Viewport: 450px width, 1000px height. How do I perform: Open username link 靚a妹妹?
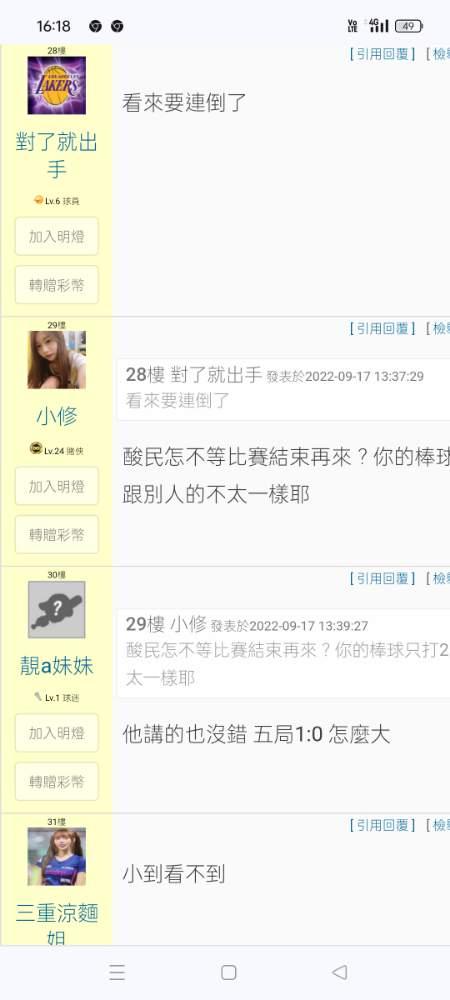(x=57, y=666)
